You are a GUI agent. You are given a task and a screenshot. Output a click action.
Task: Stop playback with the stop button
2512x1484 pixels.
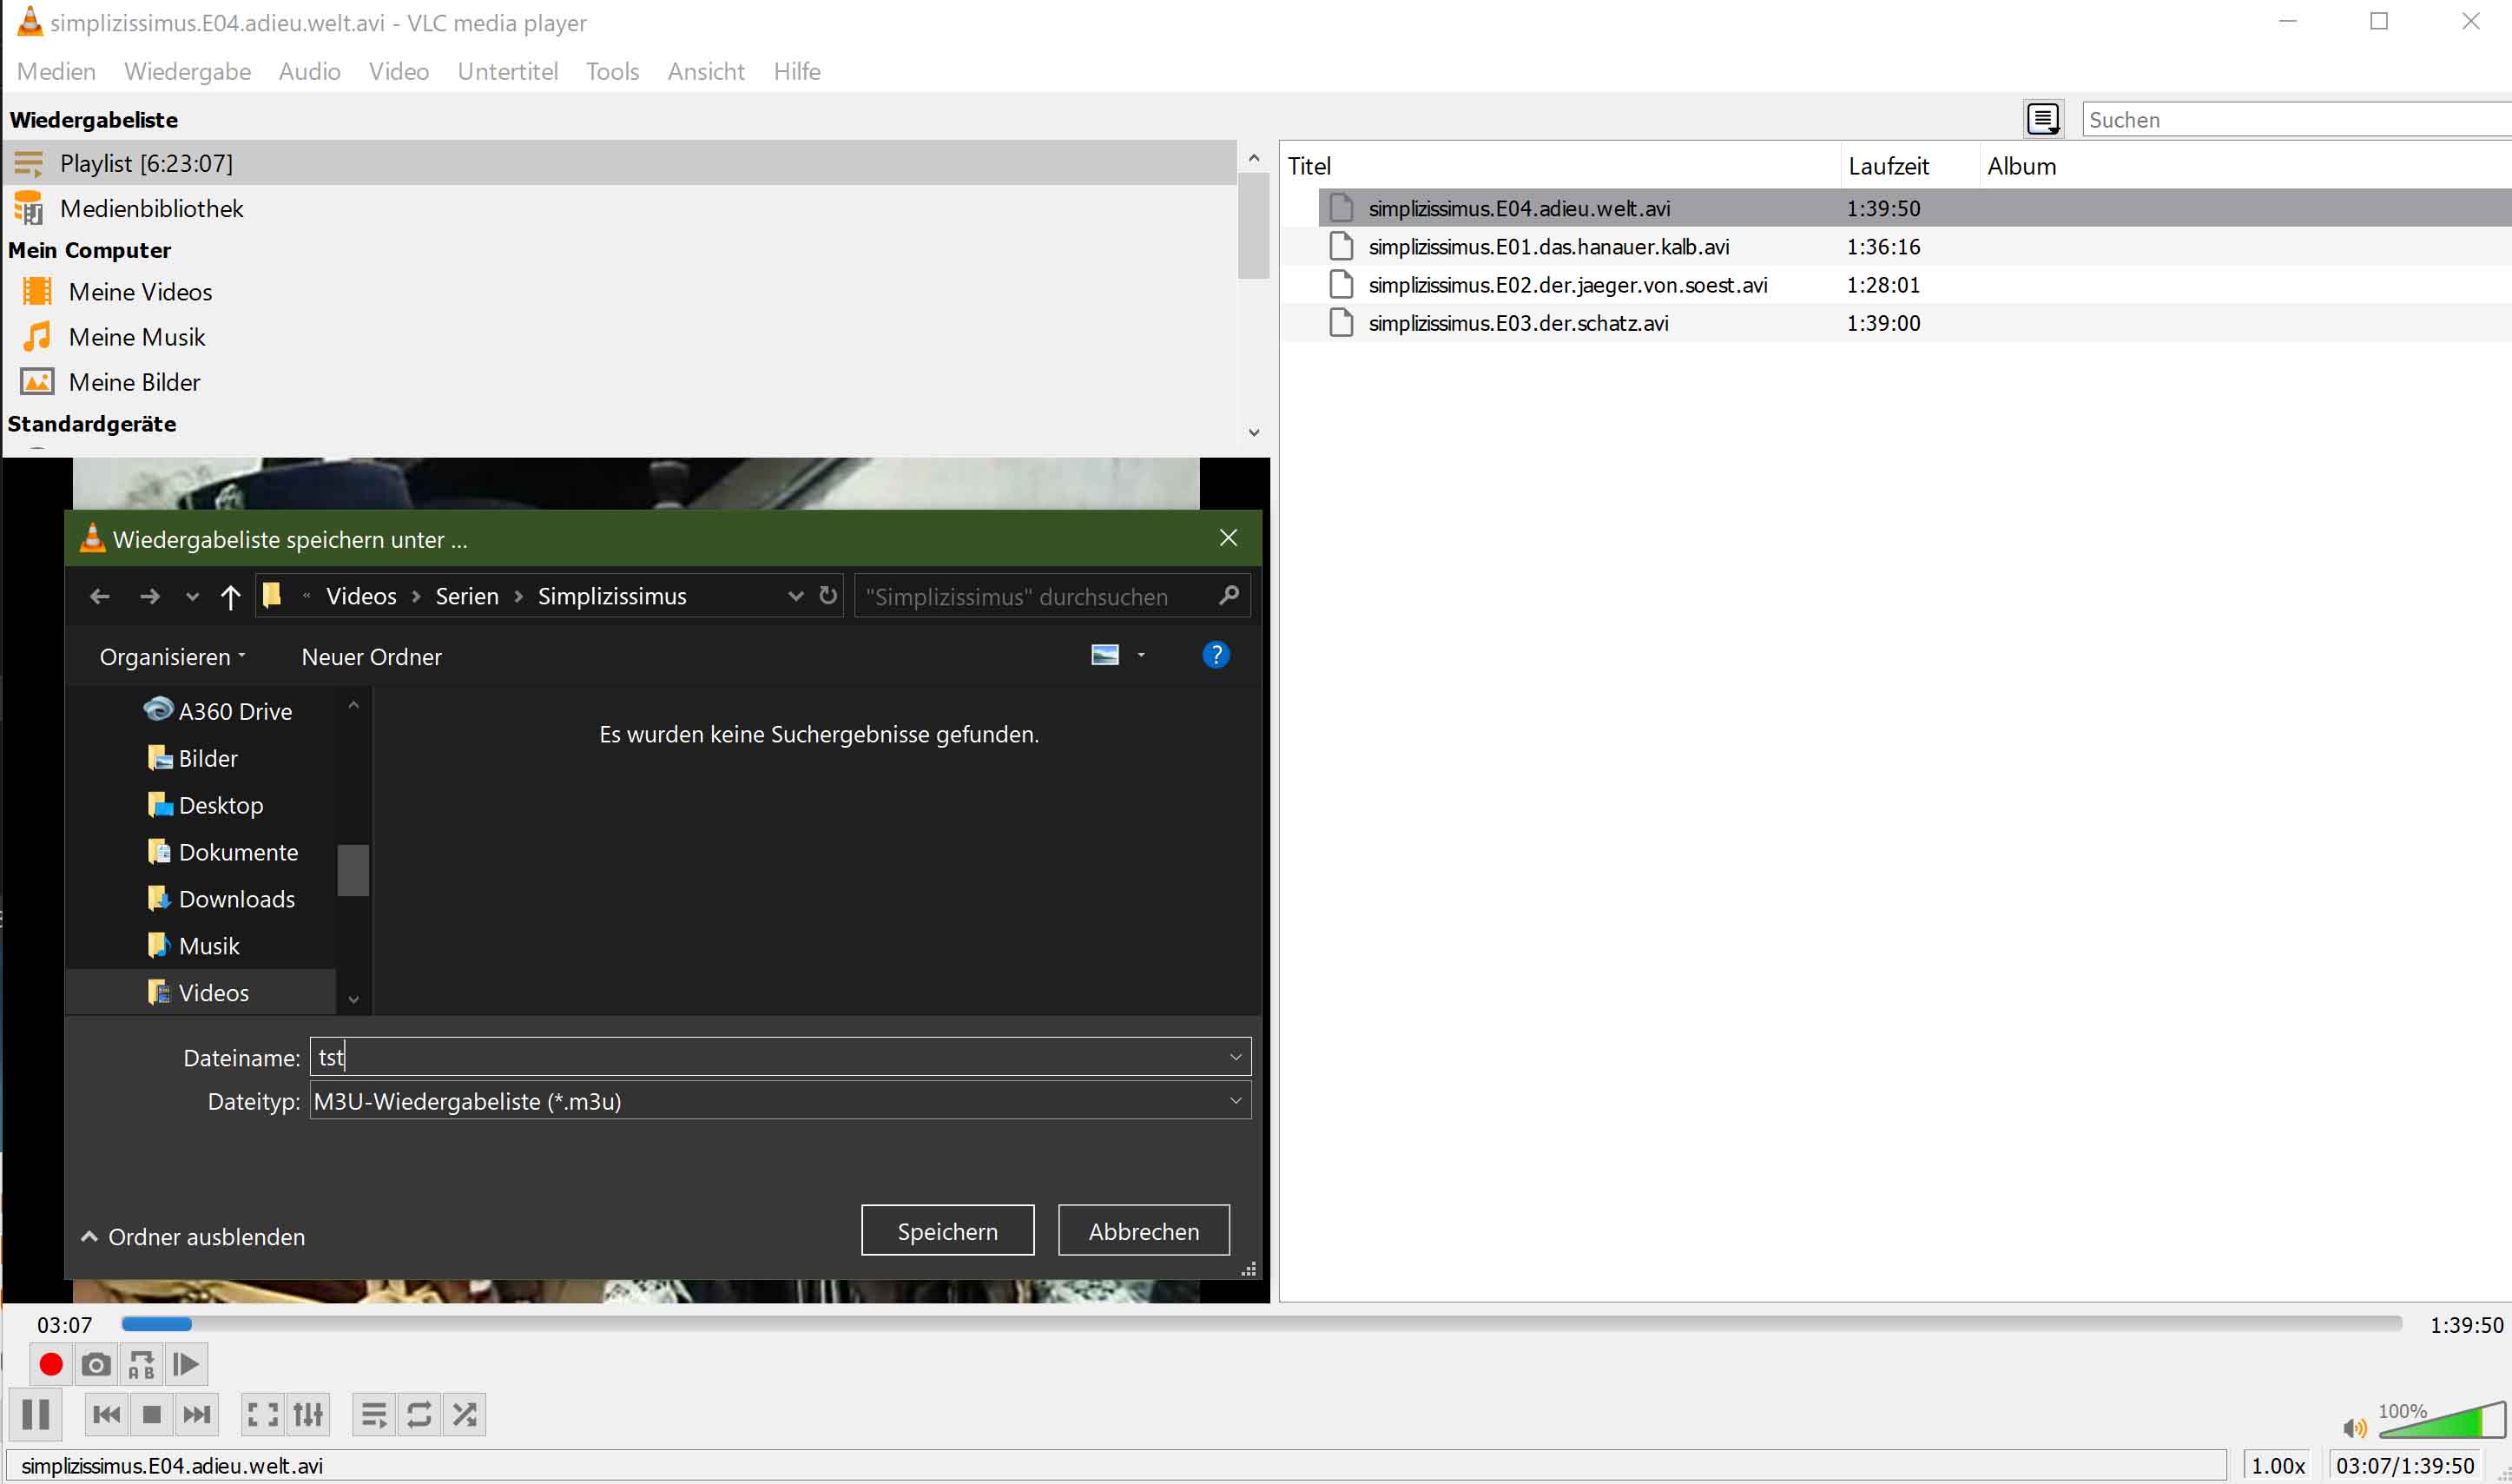(x=152, y=1414)
